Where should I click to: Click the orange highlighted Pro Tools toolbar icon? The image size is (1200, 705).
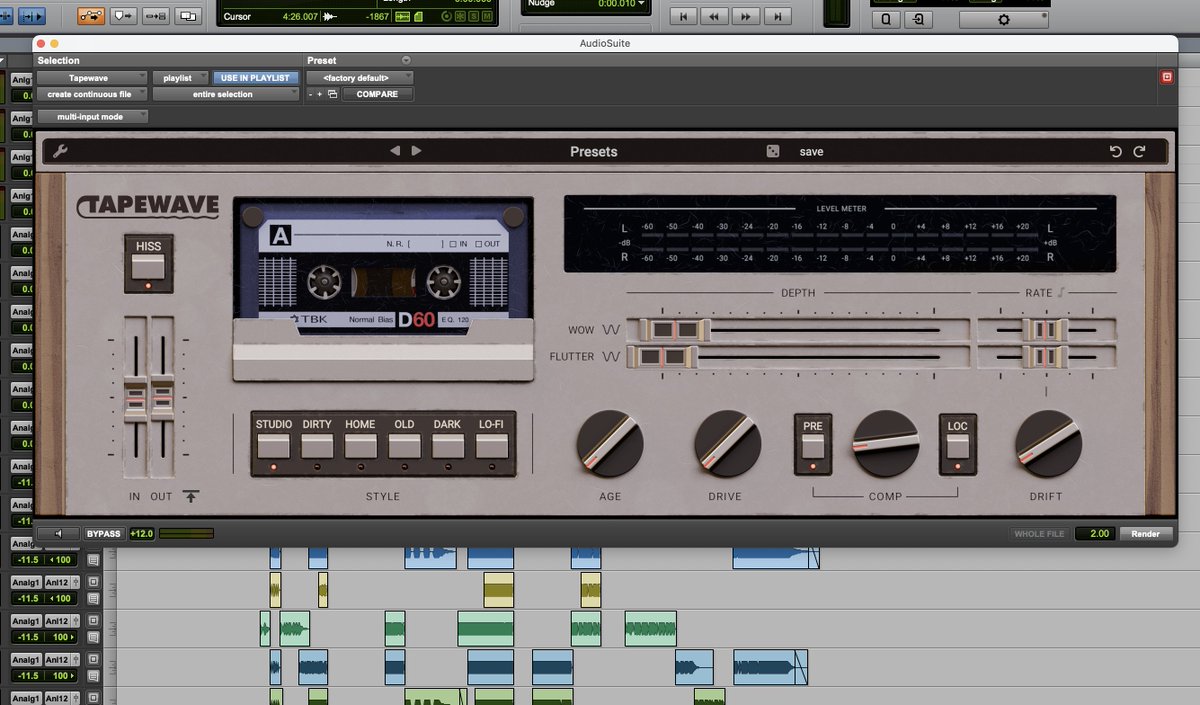pyautogui.click(x=90, y=16)
